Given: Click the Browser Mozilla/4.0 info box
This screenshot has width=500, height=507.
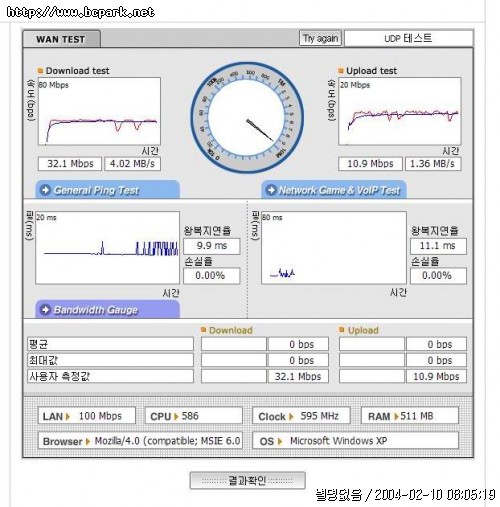Looking at the screenshot, I should click(x=140, y=441).
